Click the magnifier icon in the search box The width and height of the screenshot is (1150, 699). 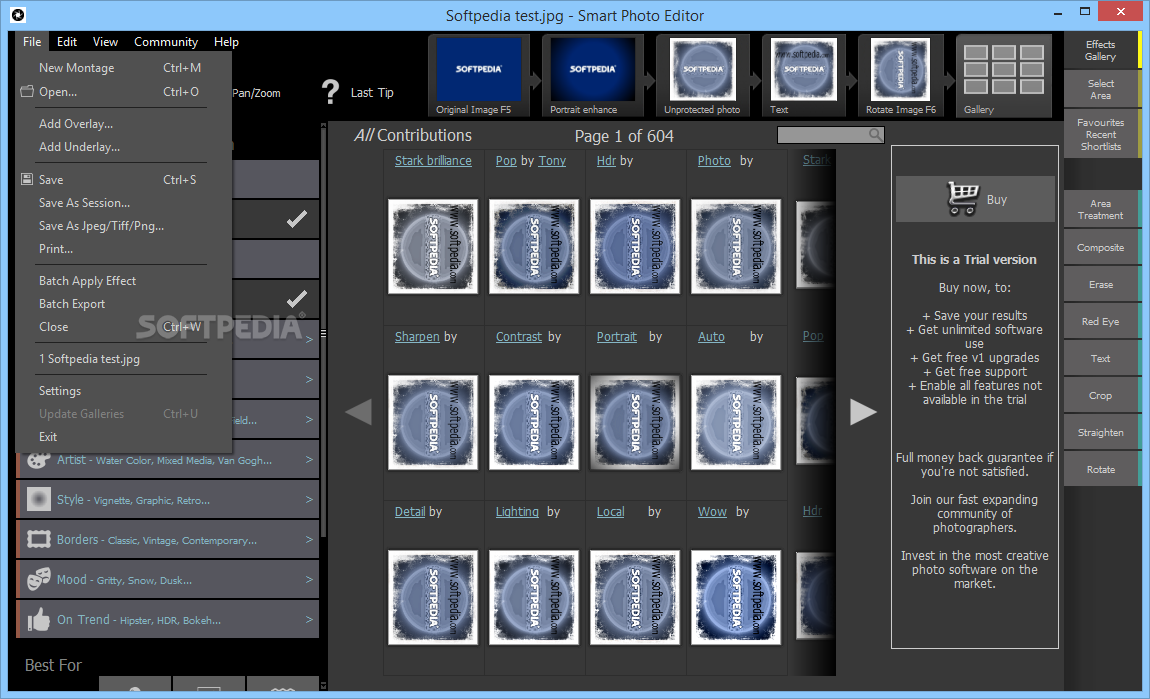coord(875,135)
